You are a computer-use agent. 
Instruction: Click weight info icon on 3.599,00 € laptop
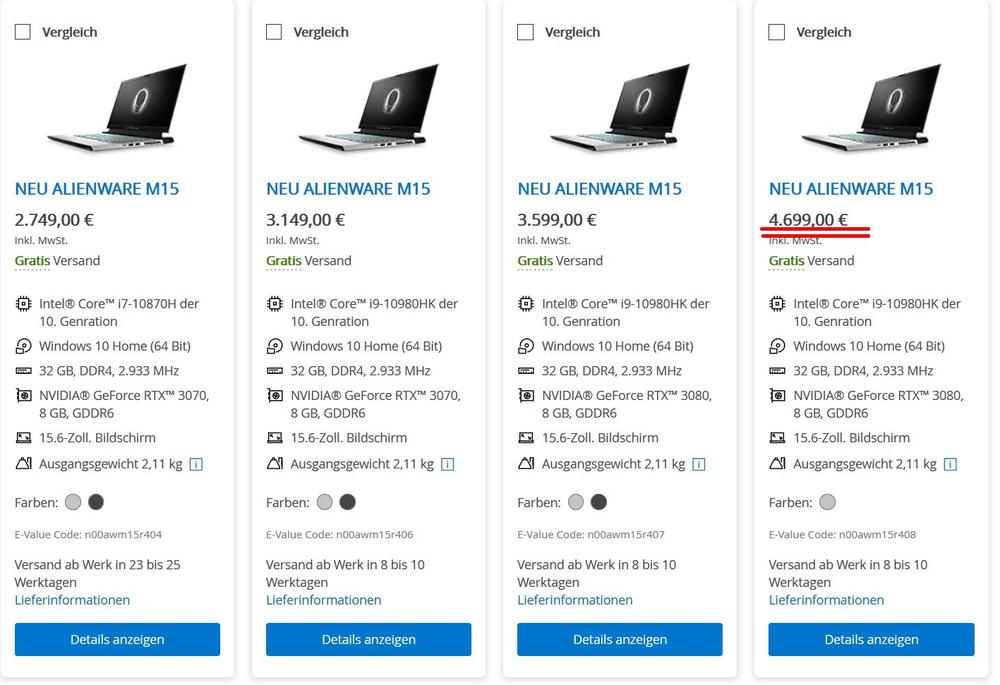[699, 464]
